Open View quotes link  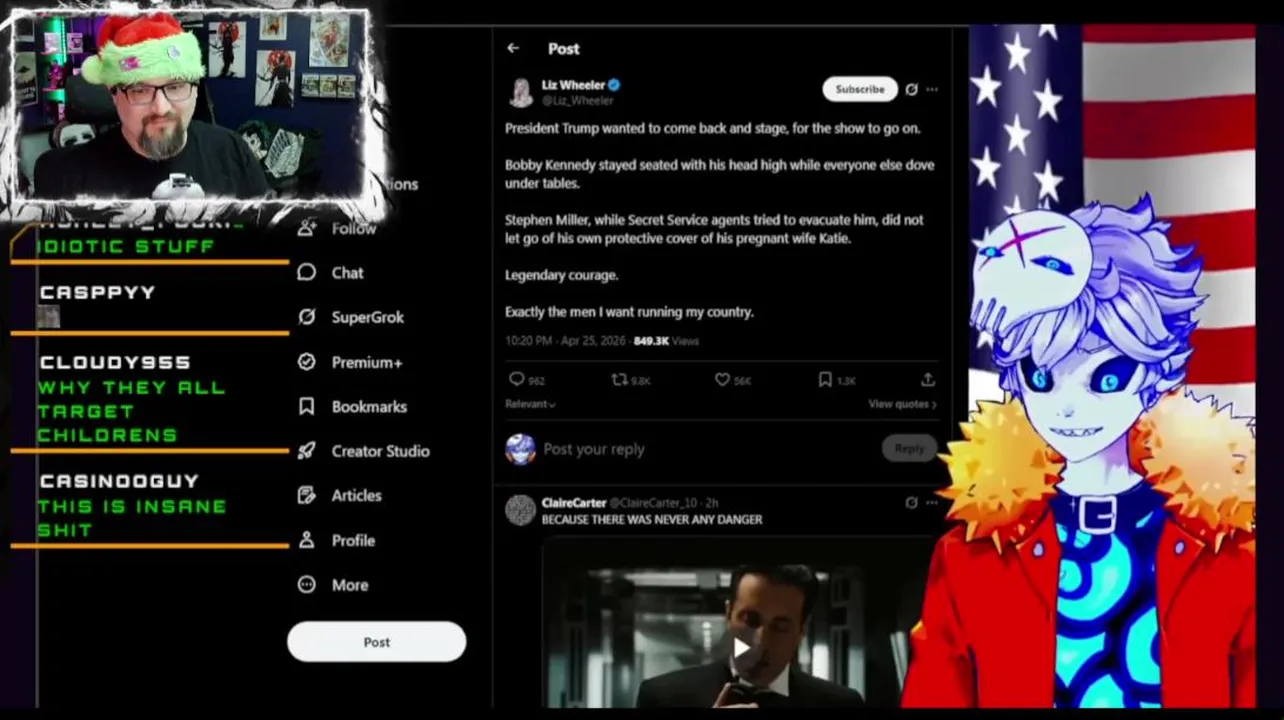point(902,404)
